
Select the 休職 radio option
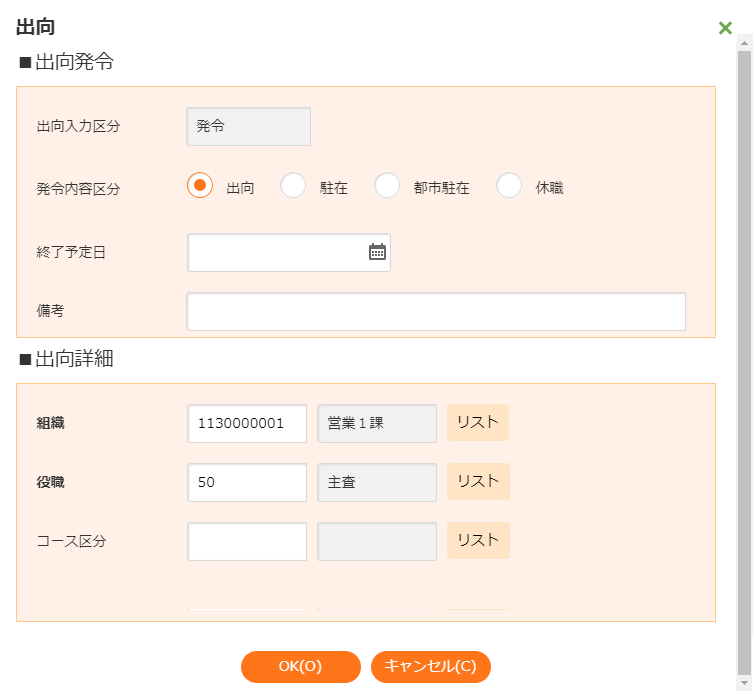coord(510,186)
